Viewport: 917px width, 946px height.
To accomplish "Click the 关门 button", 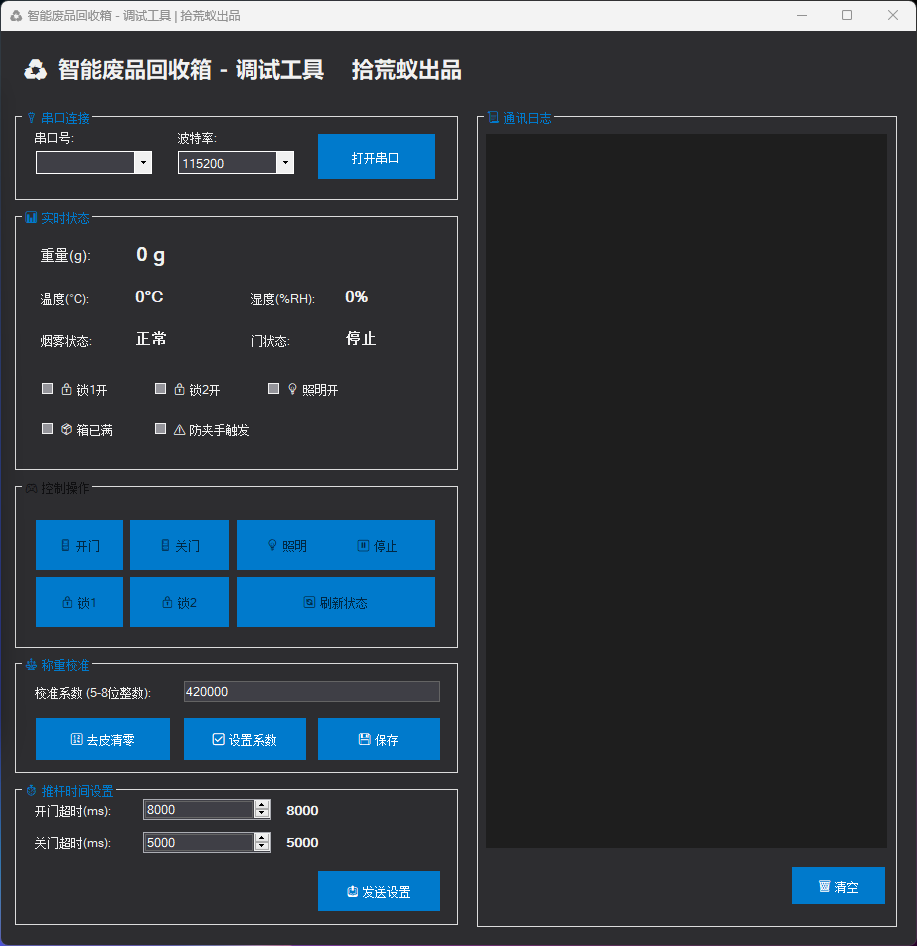I will coord(179,545).
